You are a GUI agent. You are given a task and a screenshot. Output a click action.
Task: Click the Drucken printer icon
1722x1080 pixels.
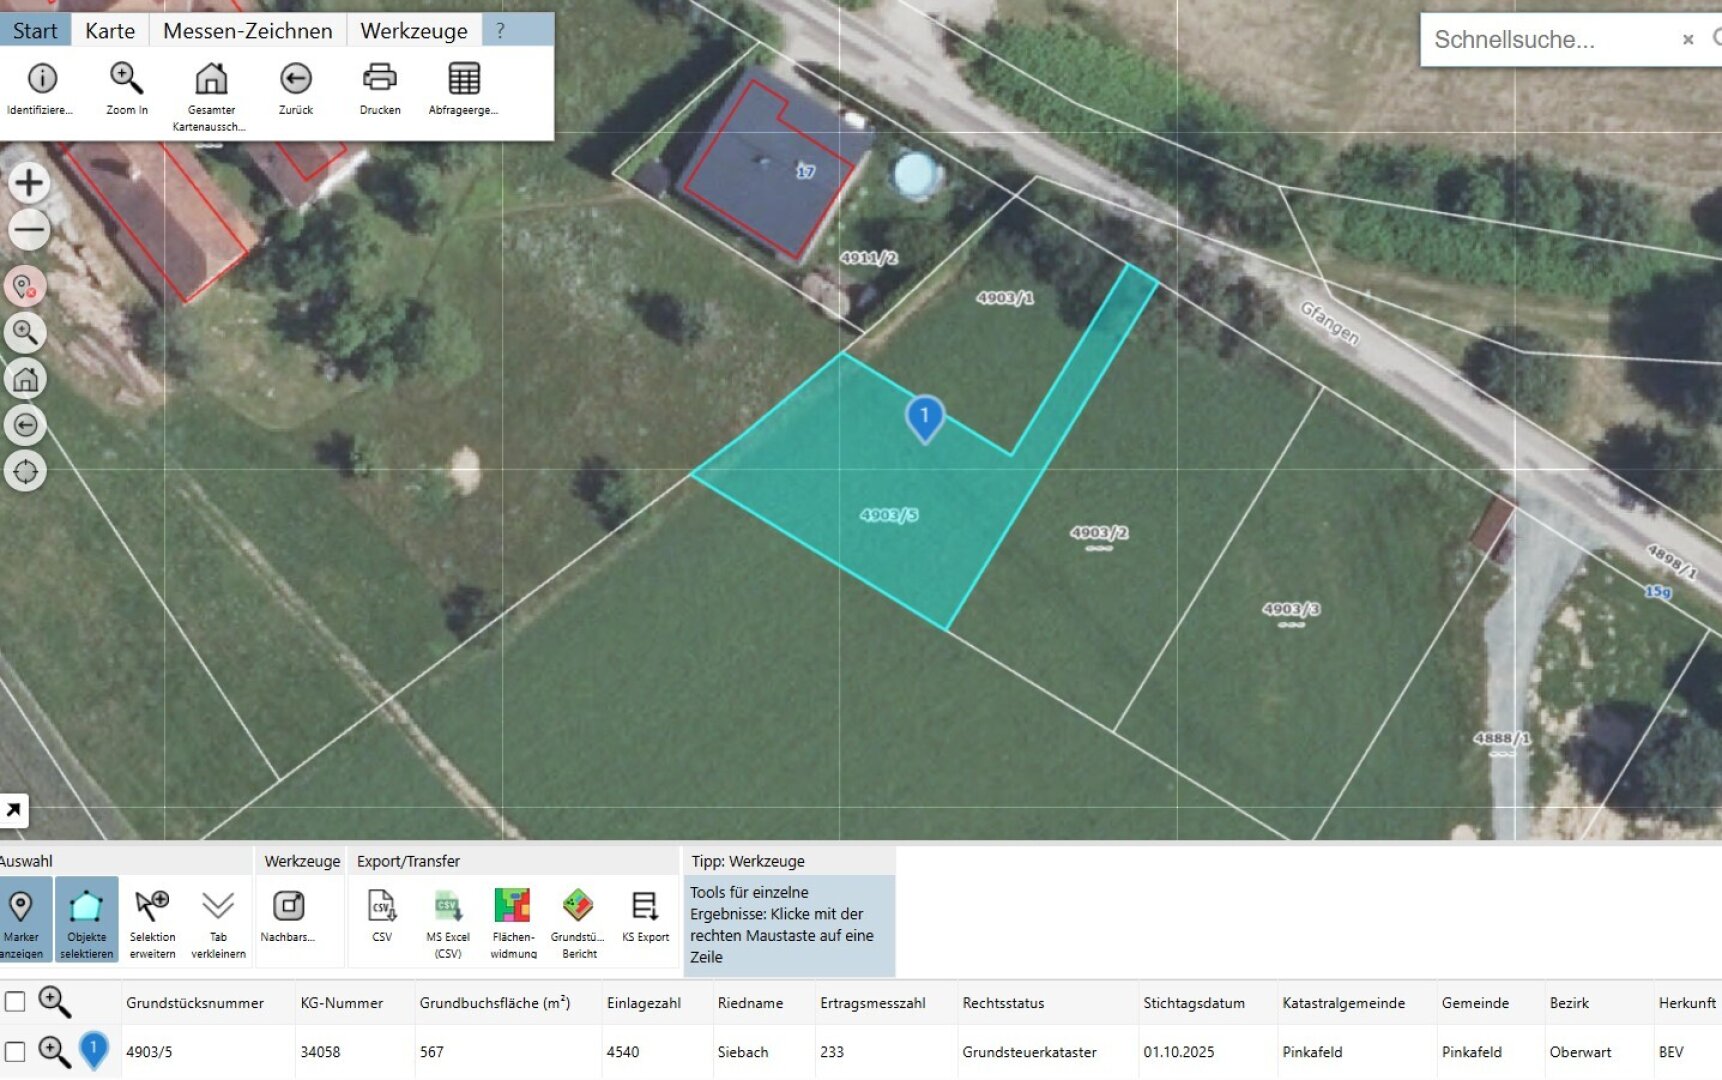[379, 80]
